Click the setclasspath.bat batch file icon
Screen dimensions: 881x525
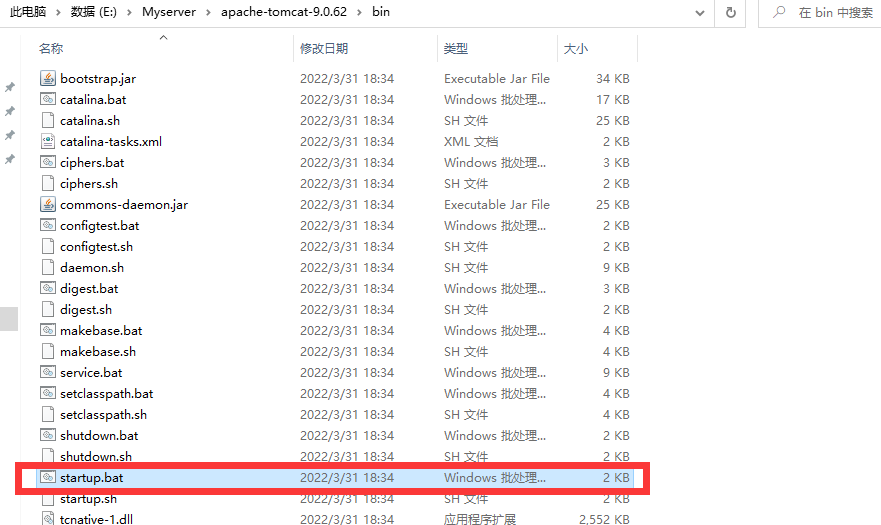coord(48,393)
